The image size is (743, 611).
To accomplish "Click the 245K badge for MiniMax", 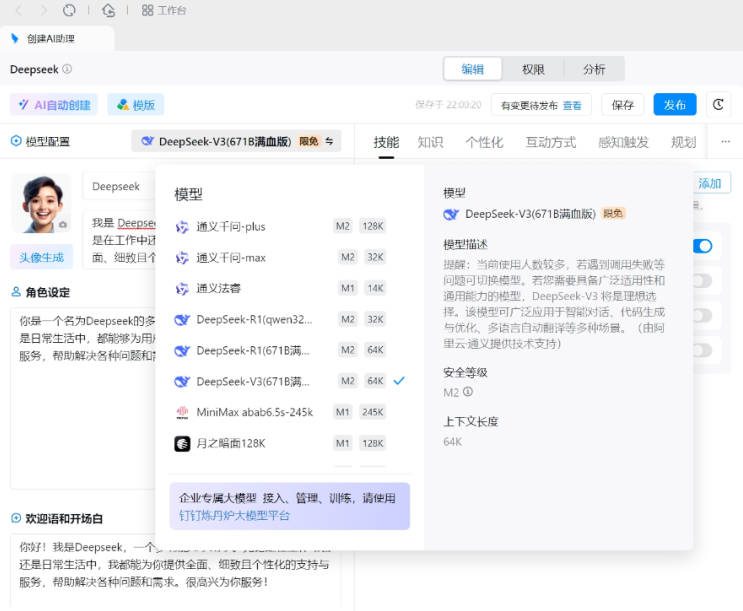I will pos(373,412).
